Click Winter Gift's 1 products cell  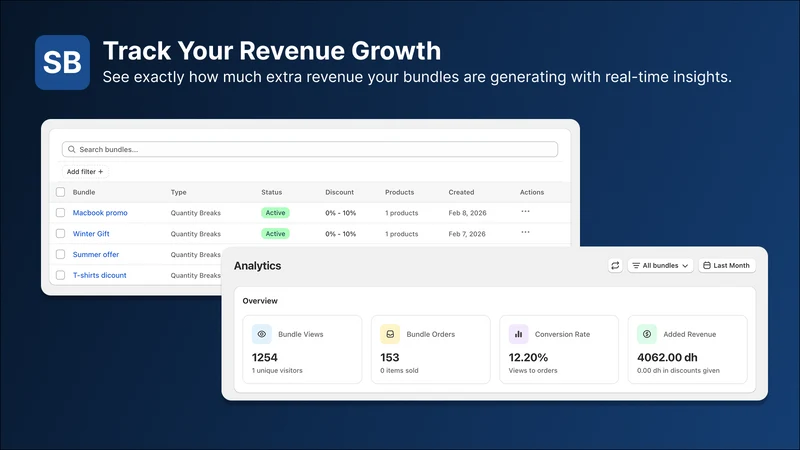click(x=402, y=234)
